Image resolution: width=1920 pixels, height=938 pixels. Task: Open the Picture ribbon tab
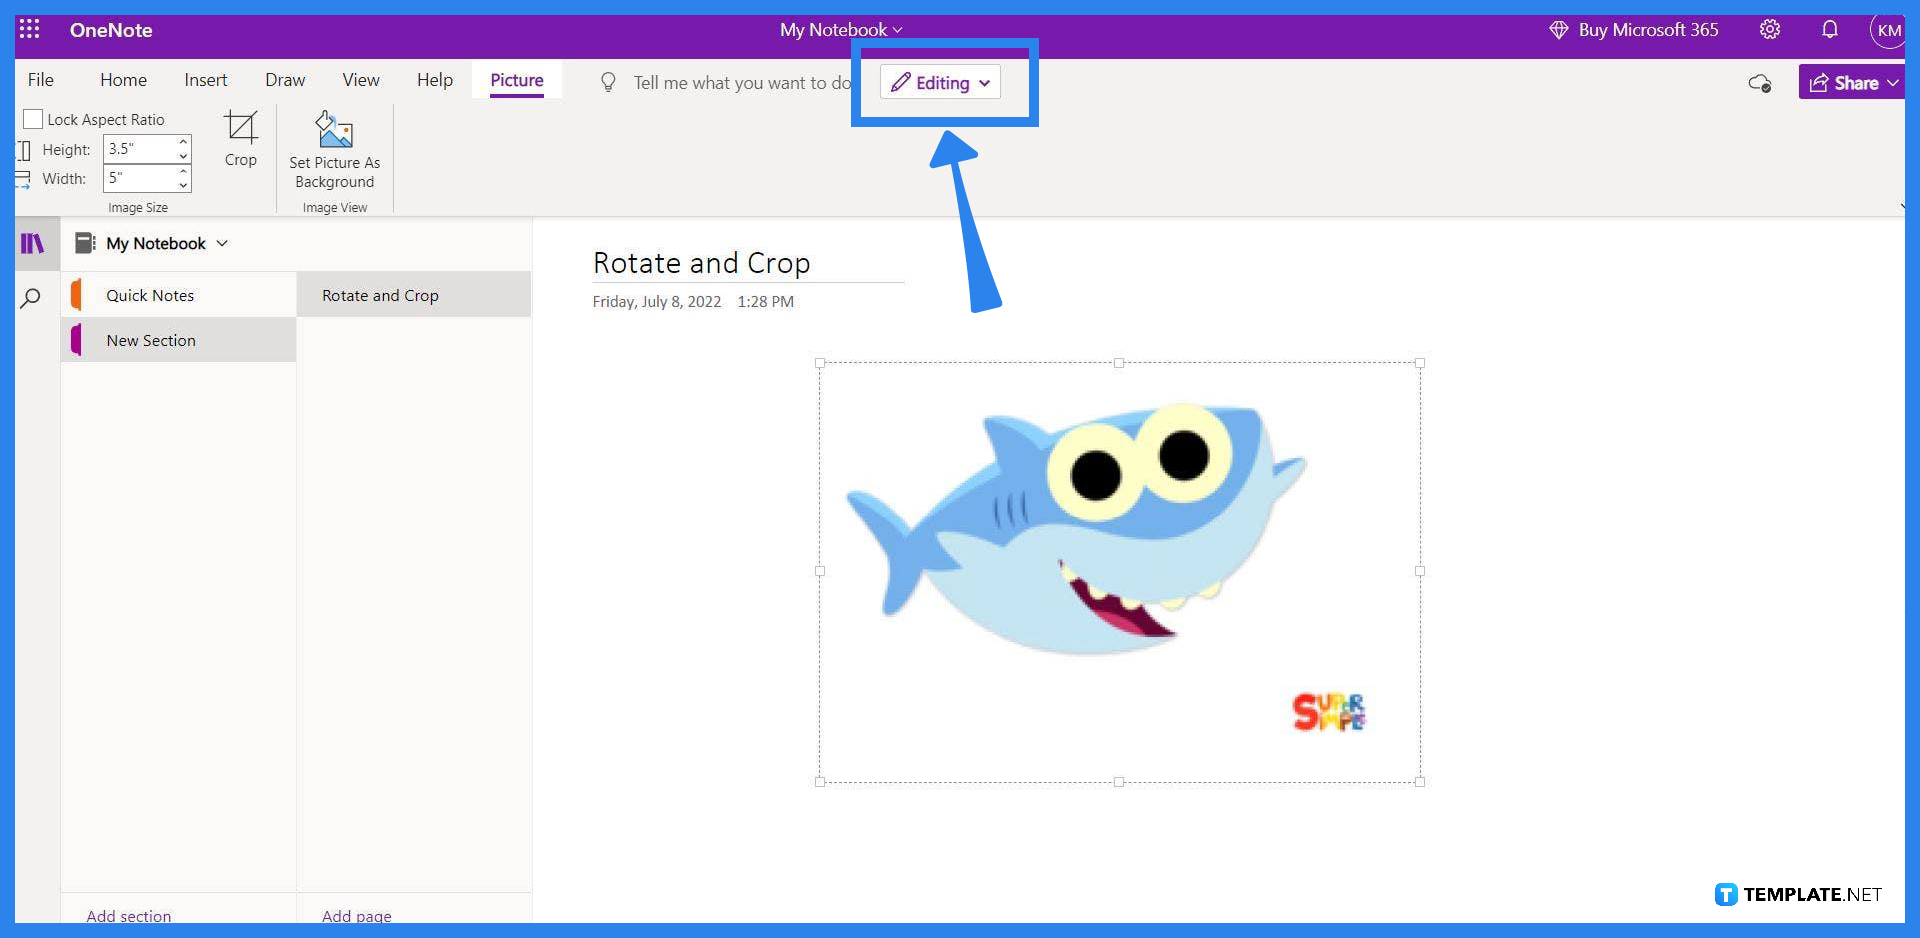coord(517,79)
